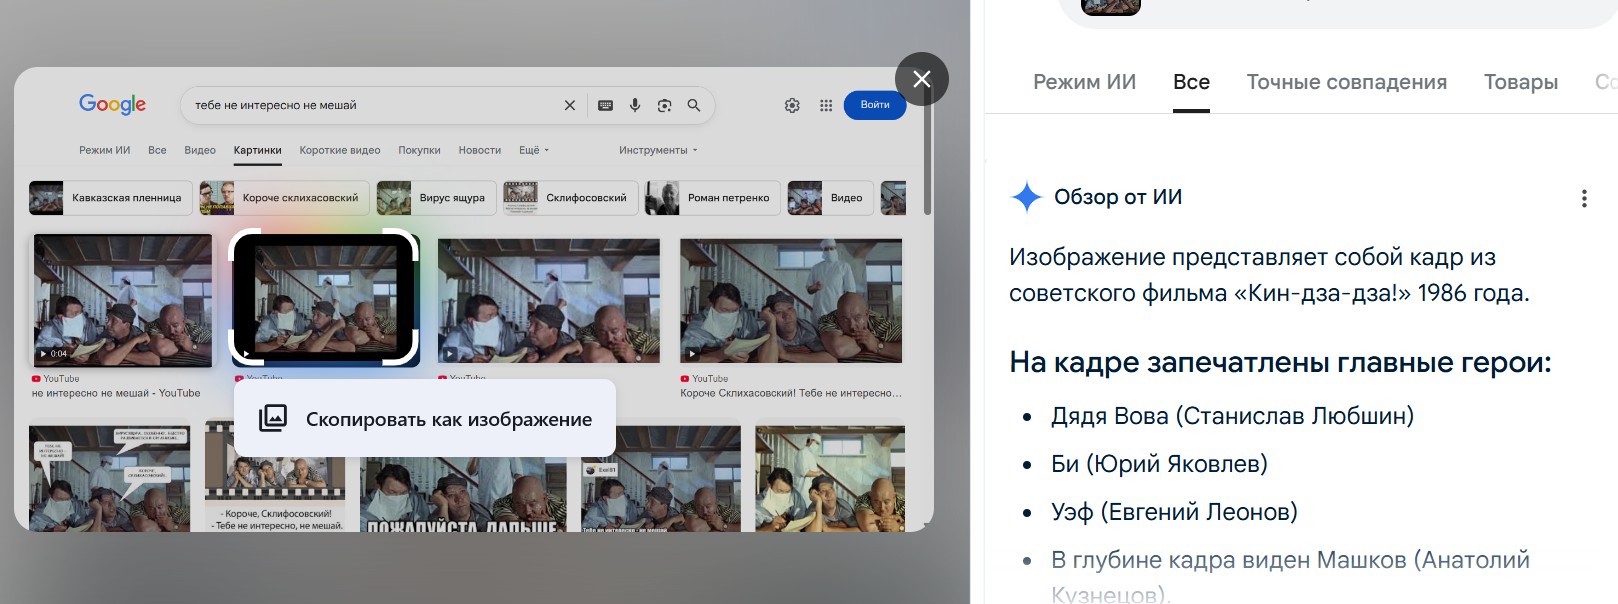Click the page vertical scrollbar

tap(928, 150)
